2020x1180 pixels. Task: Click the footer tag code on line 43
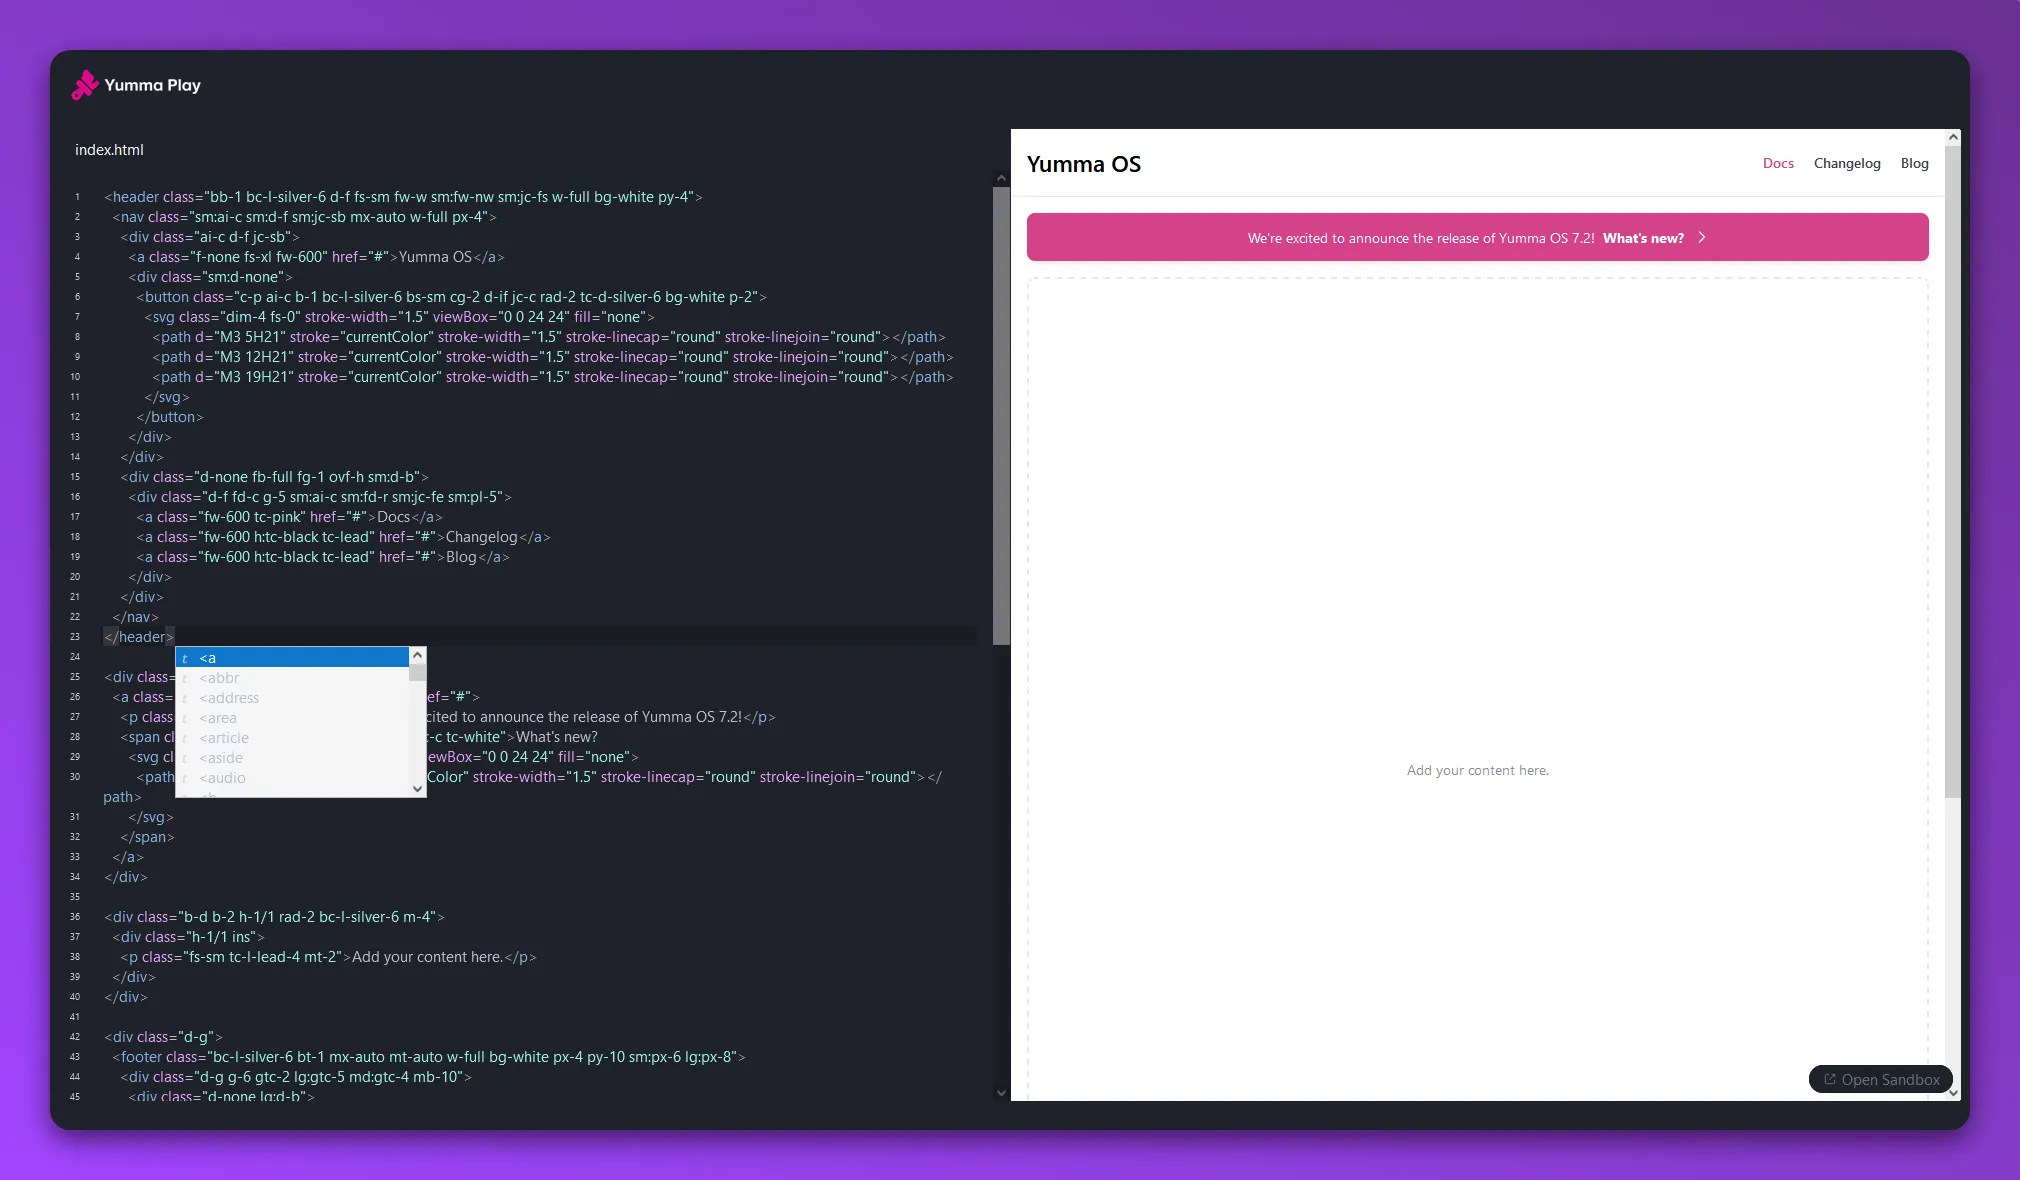pos(429,1057)
